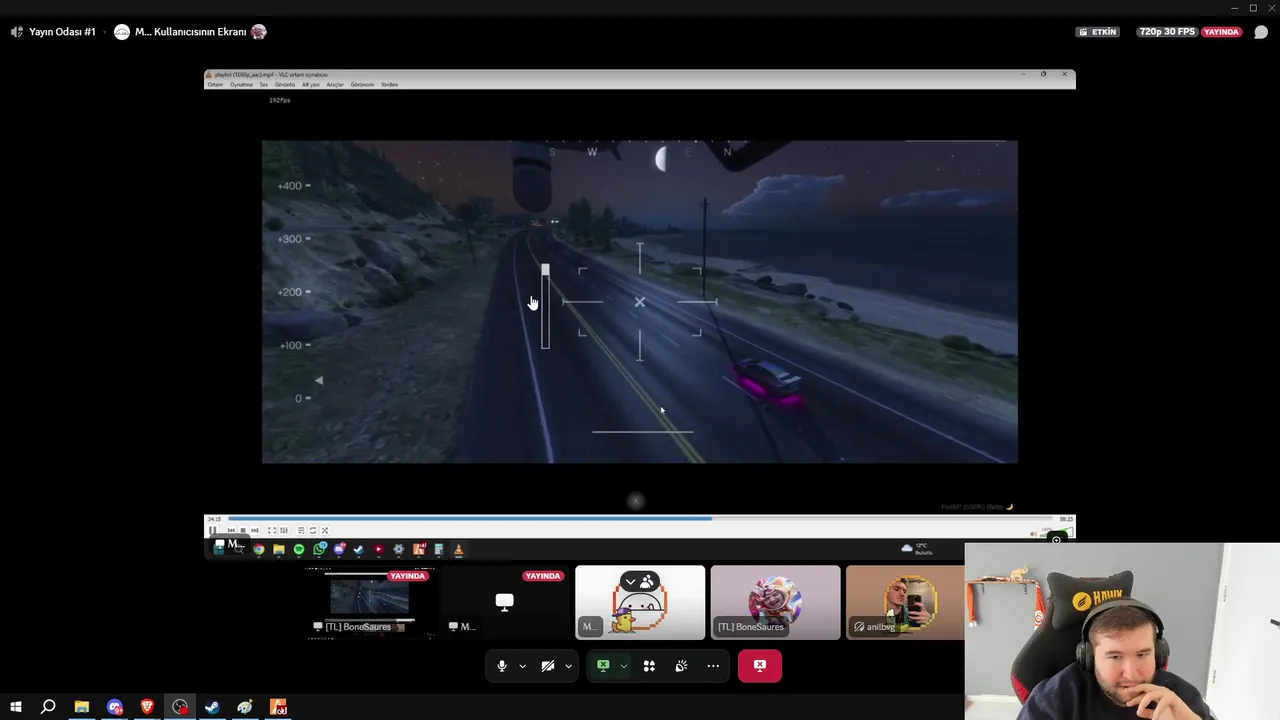This screenshot has width=1280, height=720.
Task: Open camera options dropdown arrow
Action: pyautogui.click(x=568, y=666)
